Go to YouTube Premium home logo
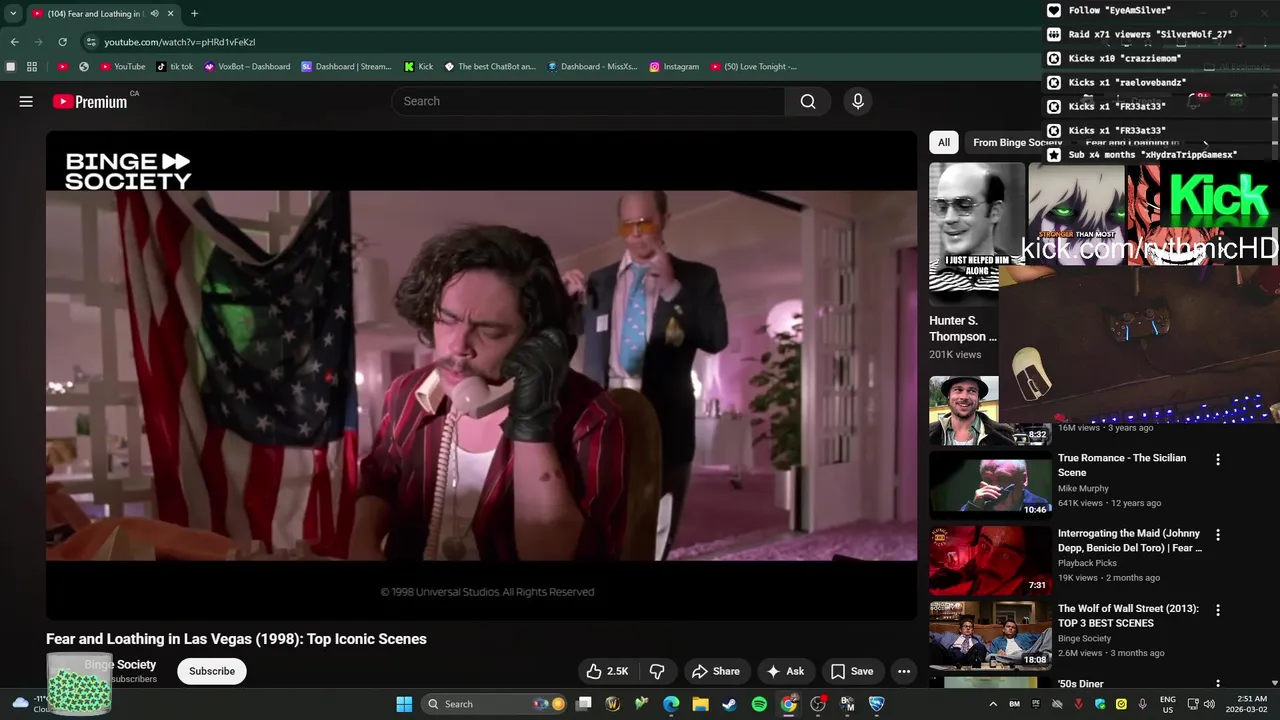1280x720 pixels. coord(90,101)
